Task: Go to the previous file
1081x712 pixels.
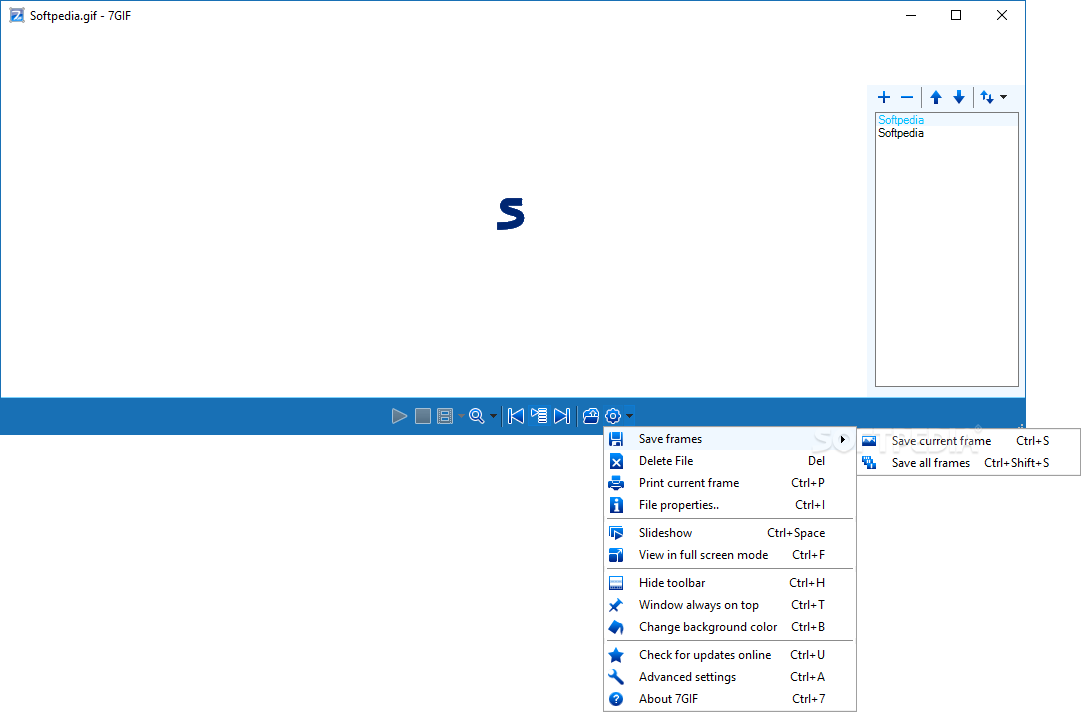Action: pyautogui.click(x=516, y=416)
